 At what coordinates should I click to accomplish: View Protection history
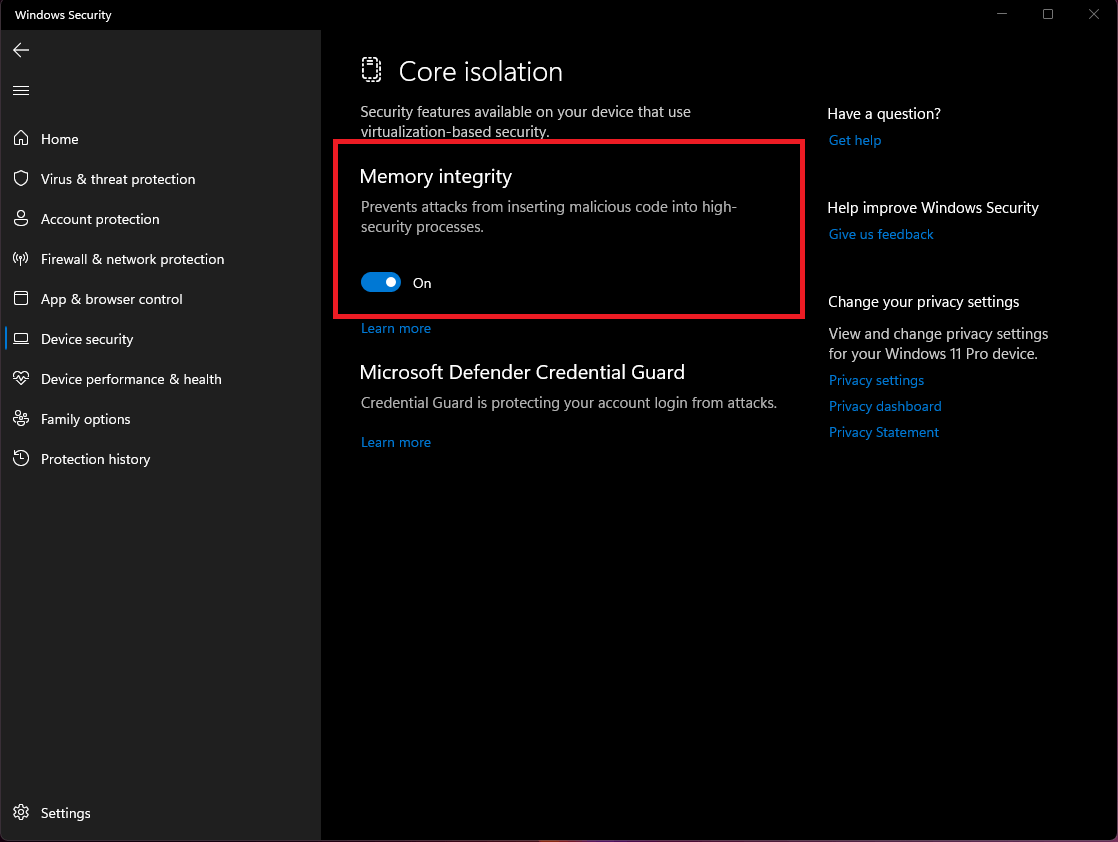coord(95,459)
